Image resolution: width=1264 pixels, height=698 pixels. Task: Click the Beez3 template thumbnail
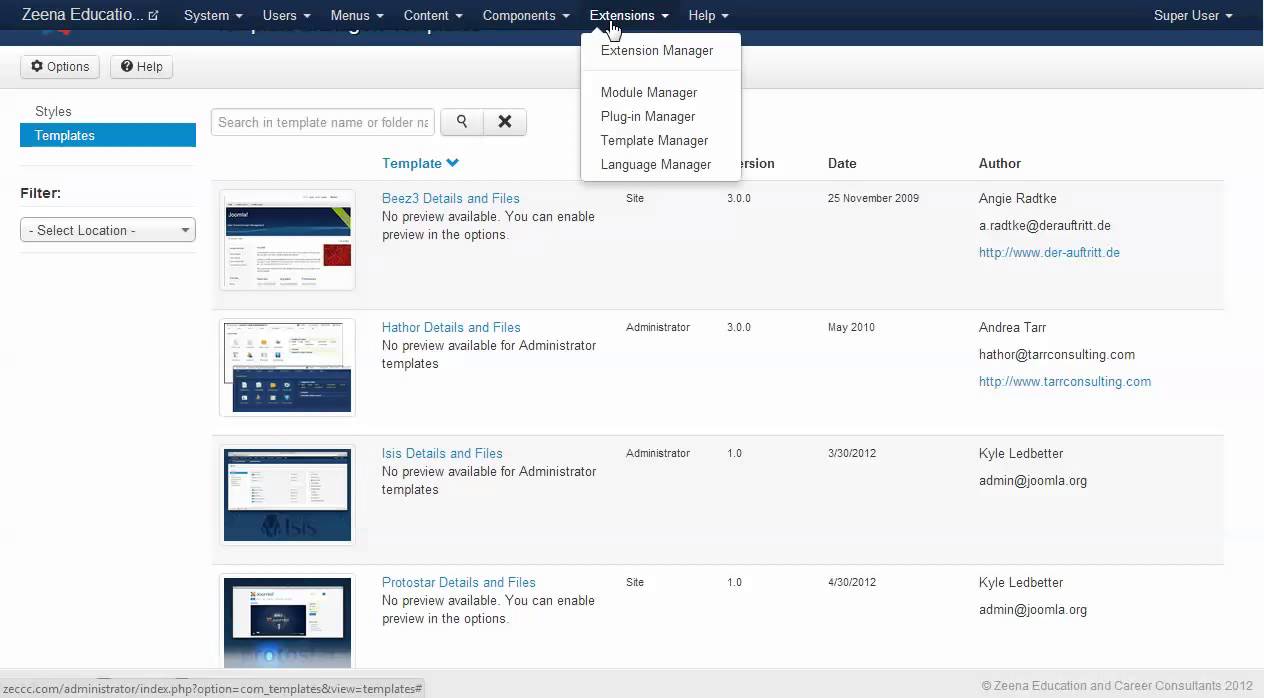pyautogui.click(x=287, y=240)
